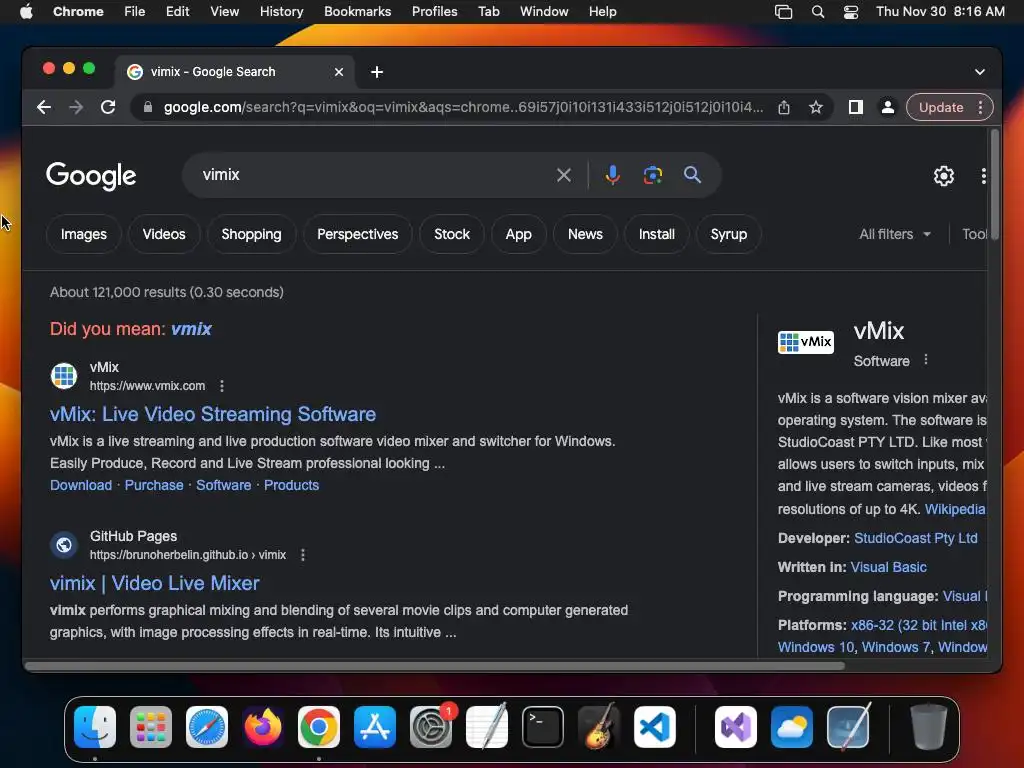The image size is (1024, 768).
Task: Click the vMix logo thumbnail in knowledge panel
Action: coord(805,342)
